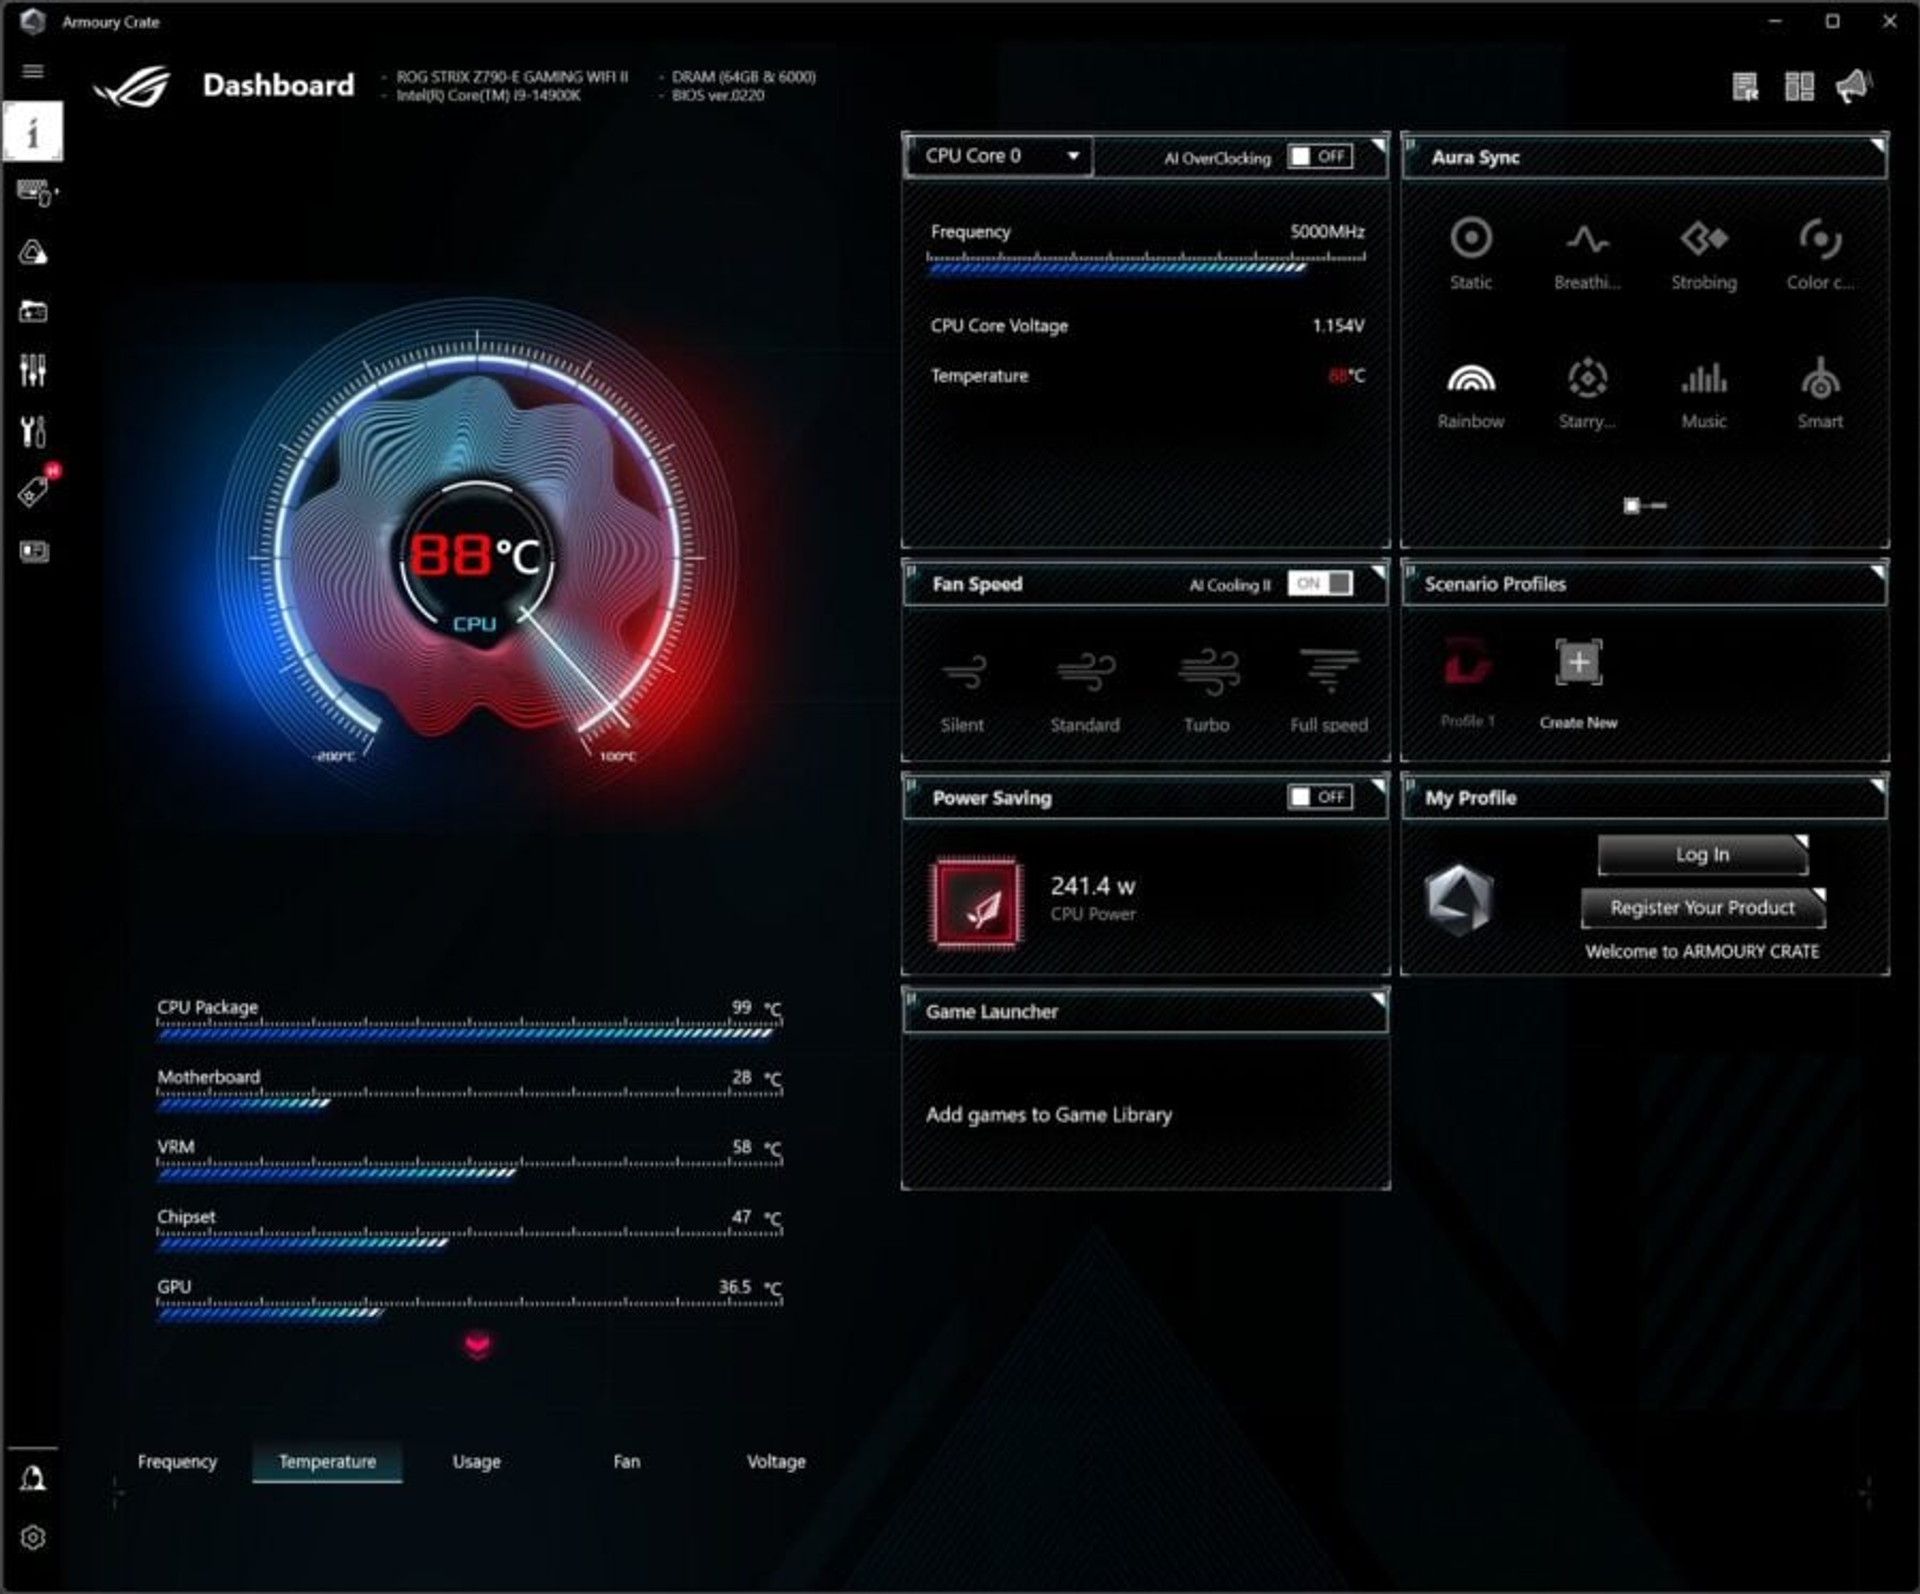The width and height of the screenshot is (1920, 1594).
Task: Select scenario Profile 1
Action: (x=1467, y=680)
